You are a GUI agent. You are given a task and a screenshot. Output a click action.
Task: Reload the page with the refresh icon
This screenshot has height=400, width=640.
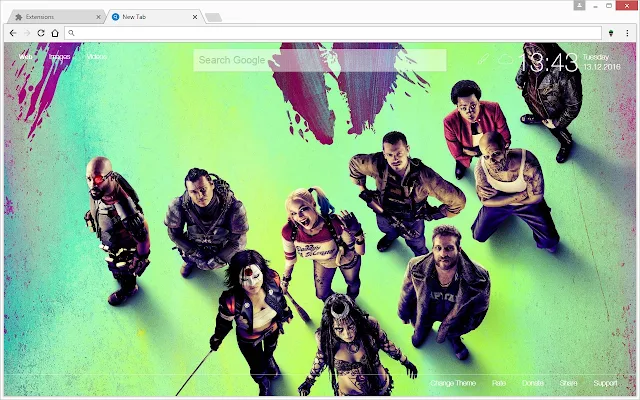coord(41,33)
